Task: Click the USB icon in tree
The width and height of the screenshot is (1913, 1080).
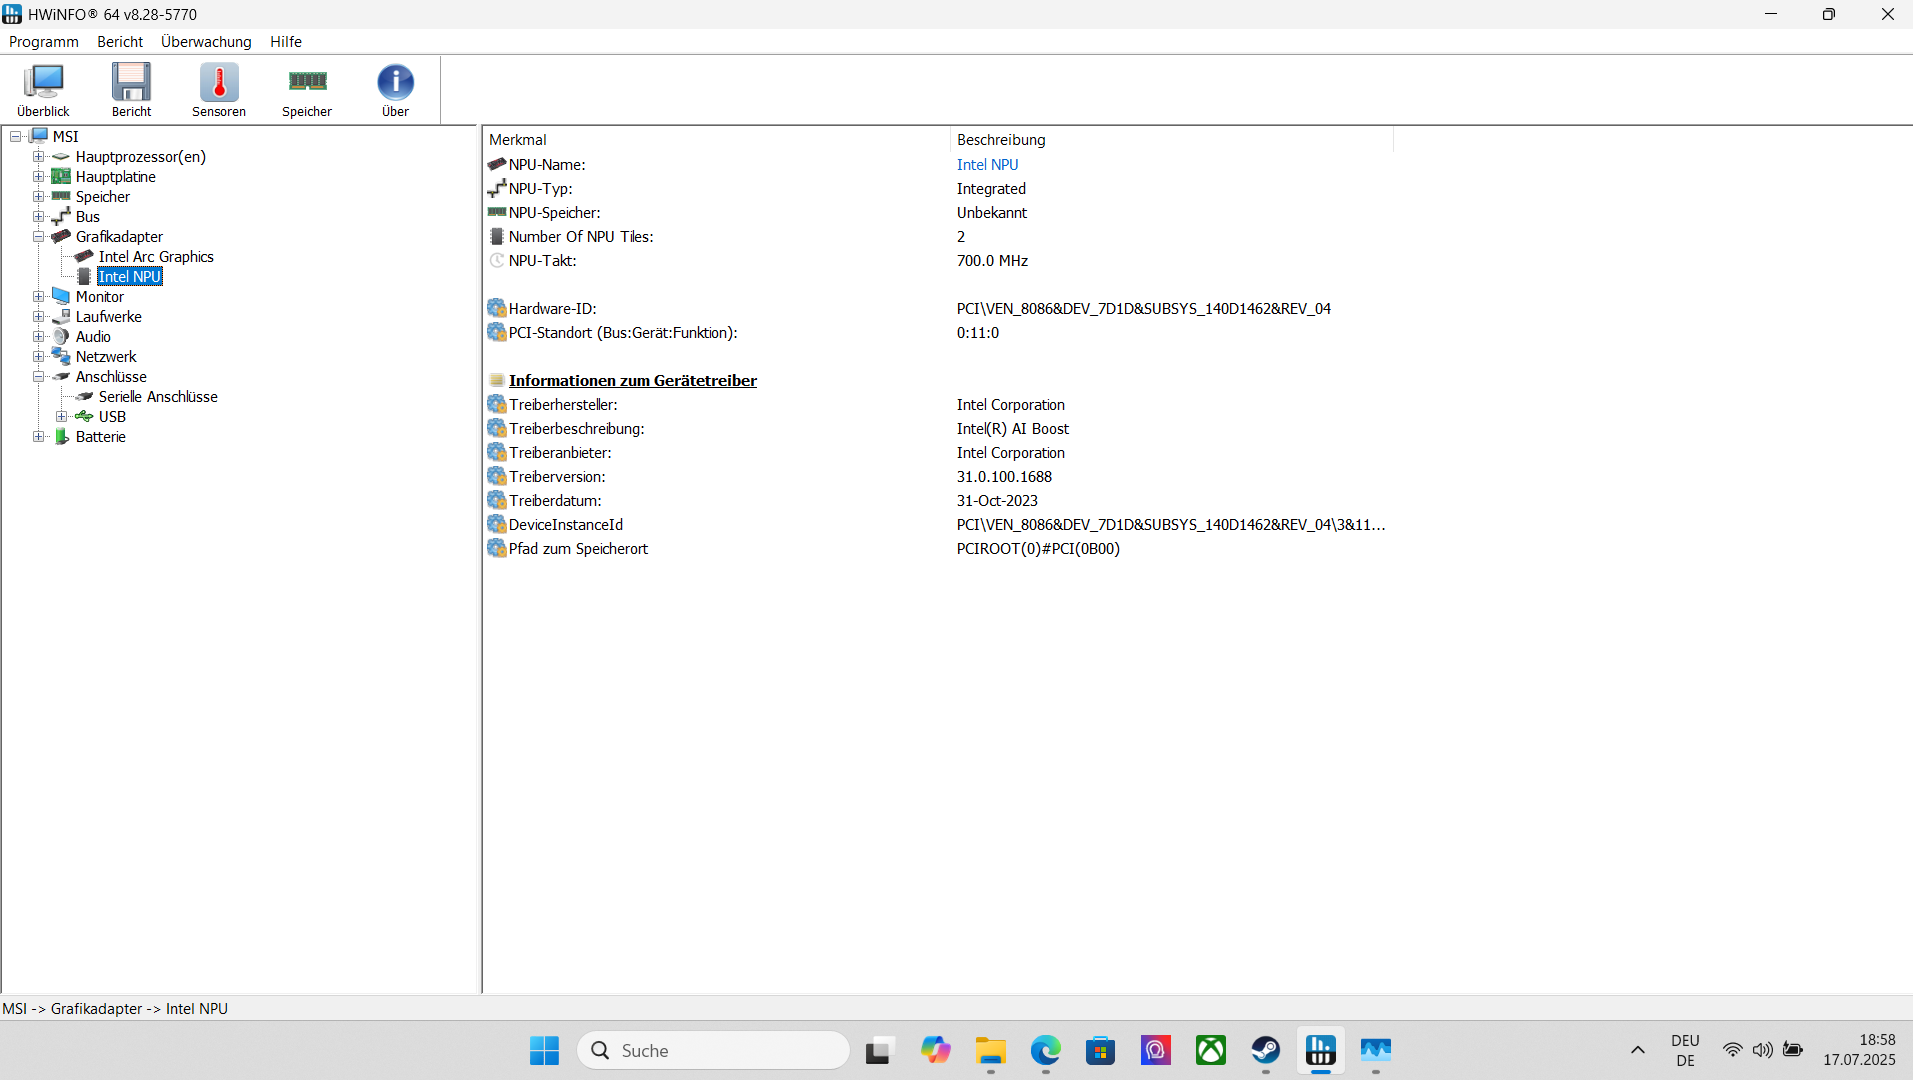Action: (84, 416)
